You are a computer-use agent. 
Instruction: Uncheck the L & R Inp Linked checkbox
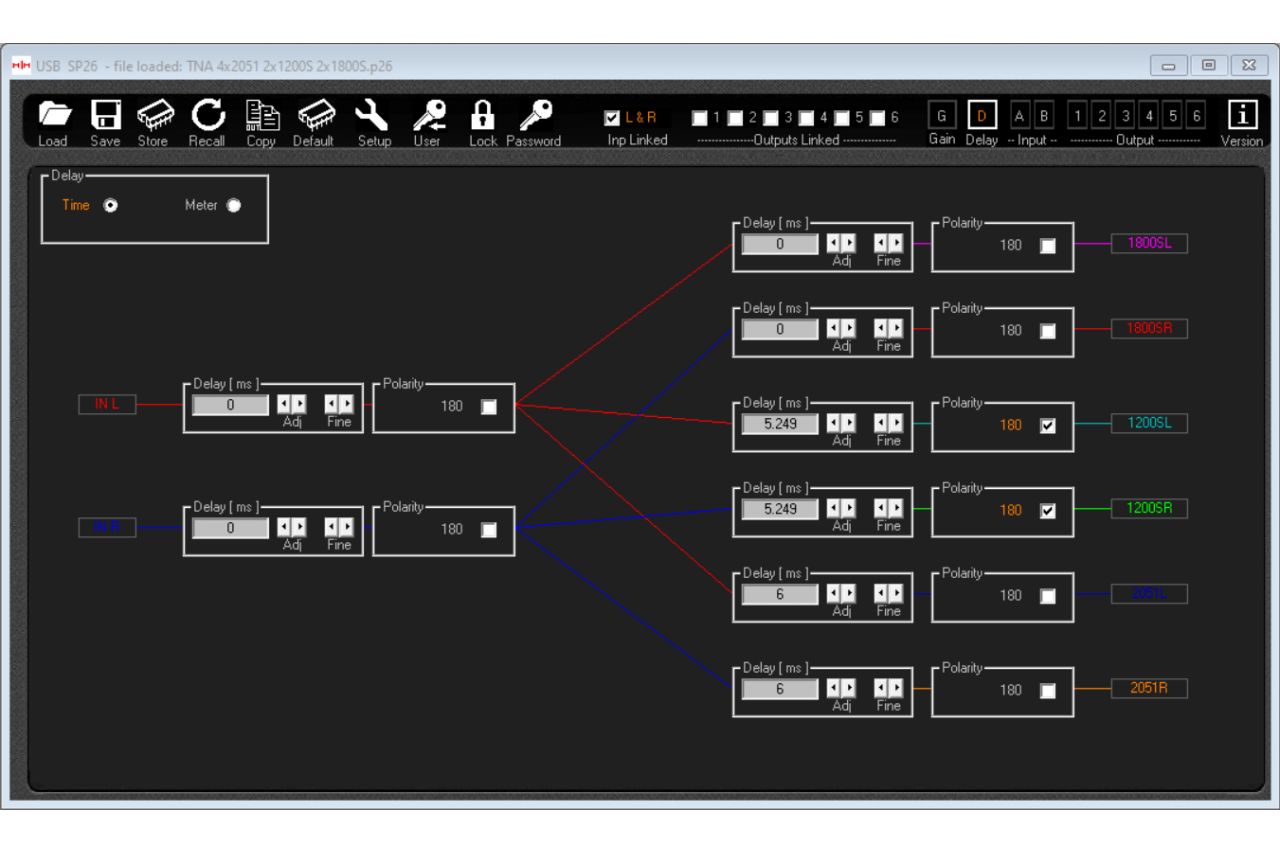613,118
